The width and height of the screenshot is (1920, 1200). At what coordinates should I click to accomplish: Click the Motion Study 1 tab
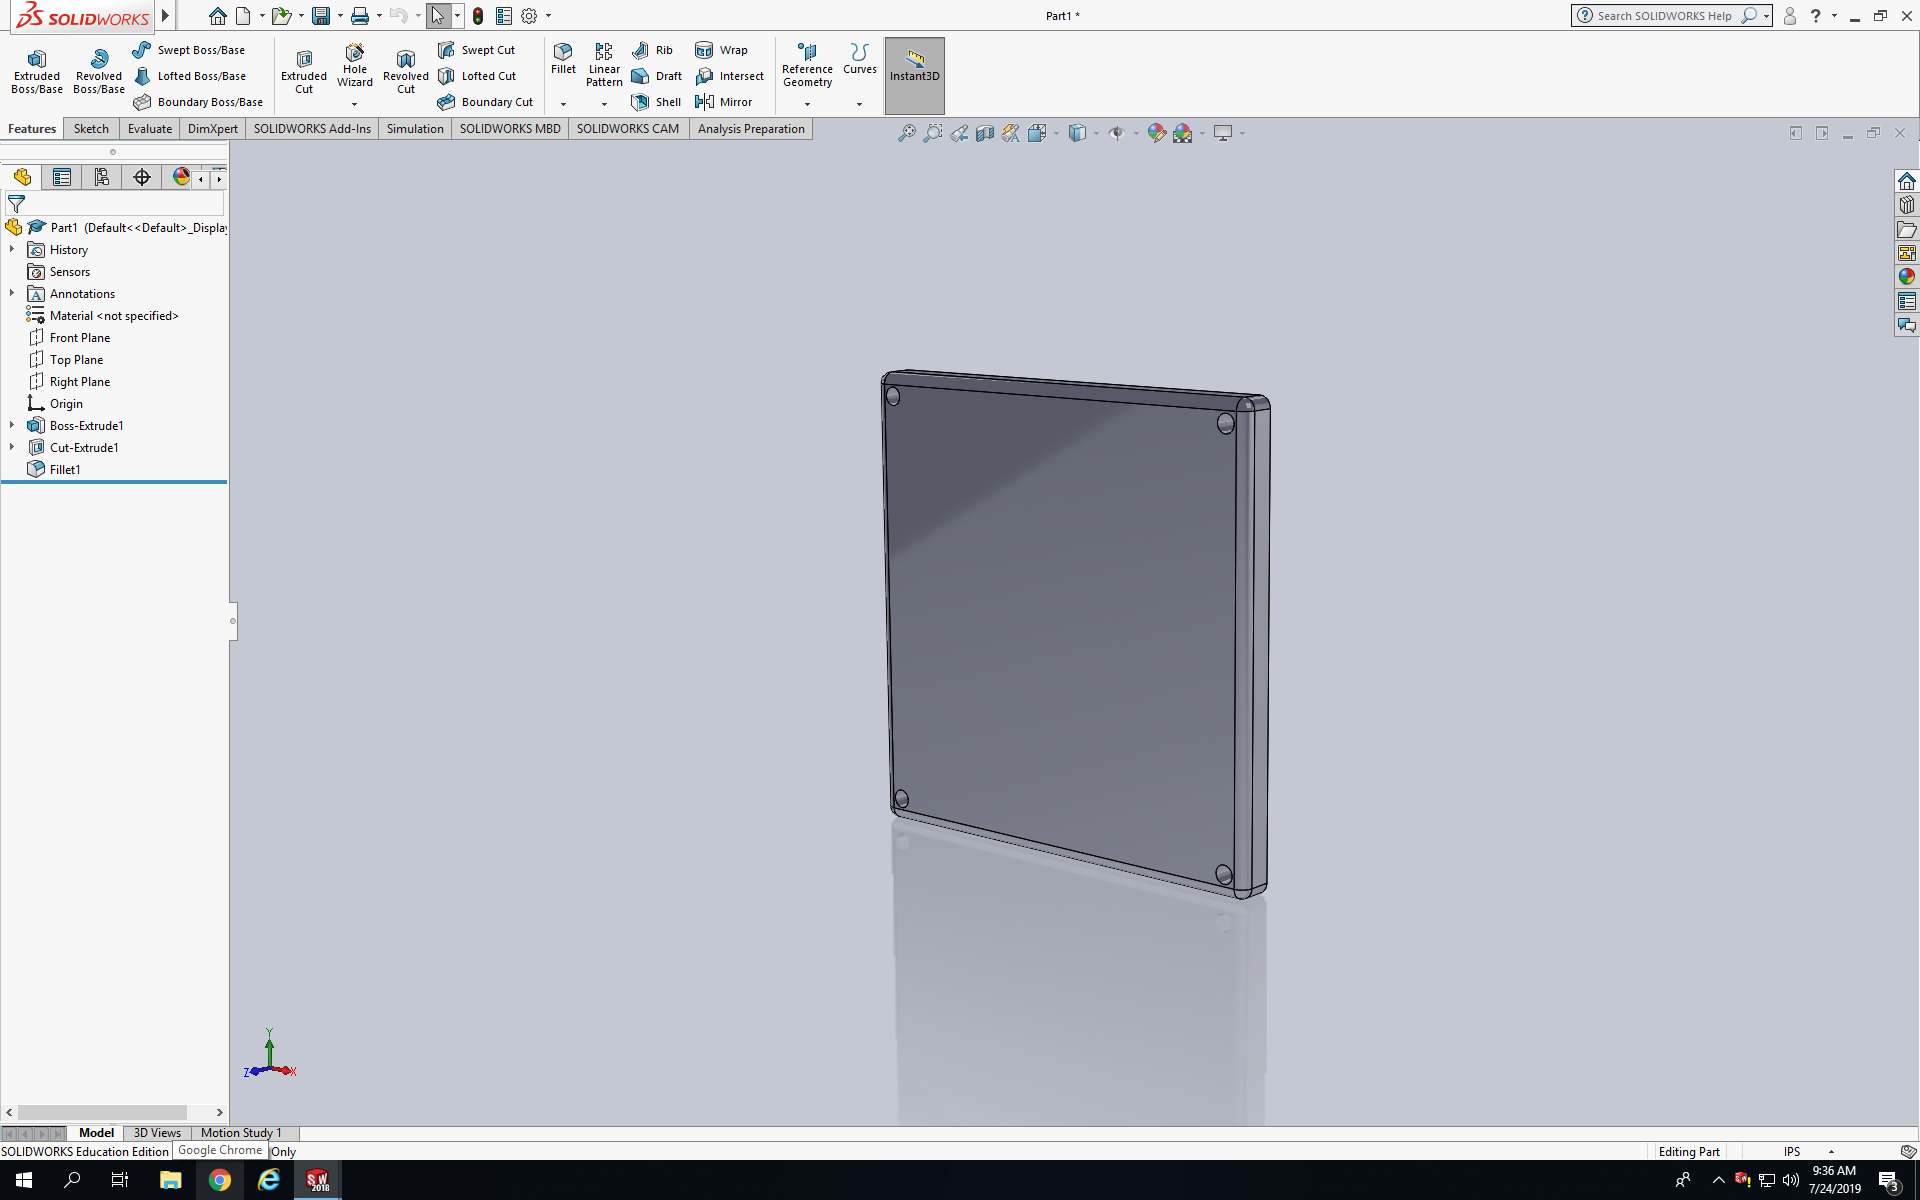pyautogui.click(x=240, y=1133)
